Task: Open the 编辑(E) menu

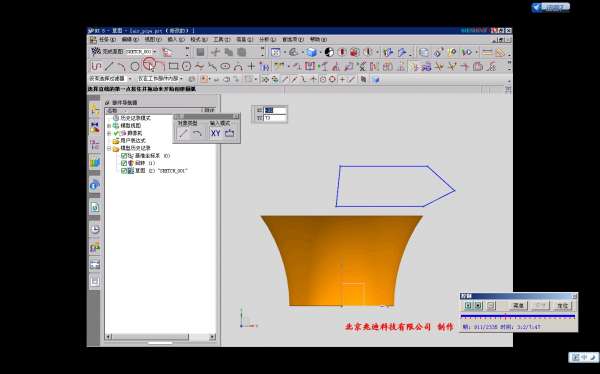Action: (130, 39)
